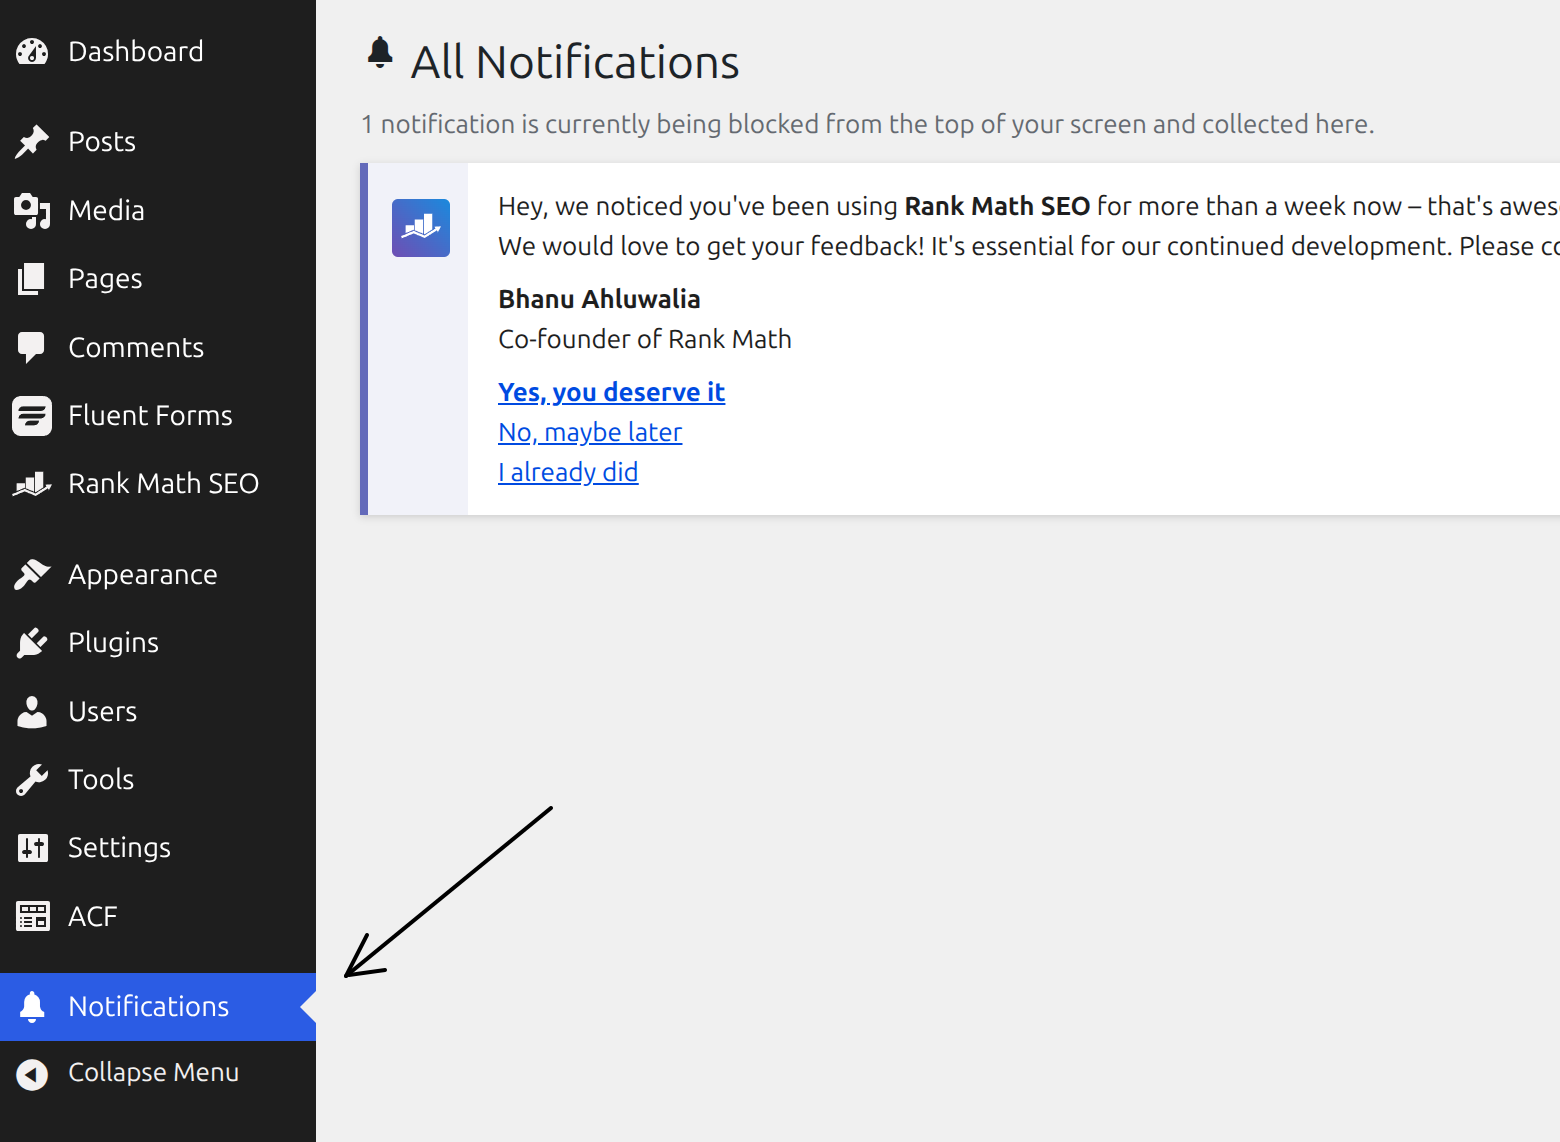Screen dimensions: 1560x1142
Task: Open the Users menu item
Action: pos(158,712)
